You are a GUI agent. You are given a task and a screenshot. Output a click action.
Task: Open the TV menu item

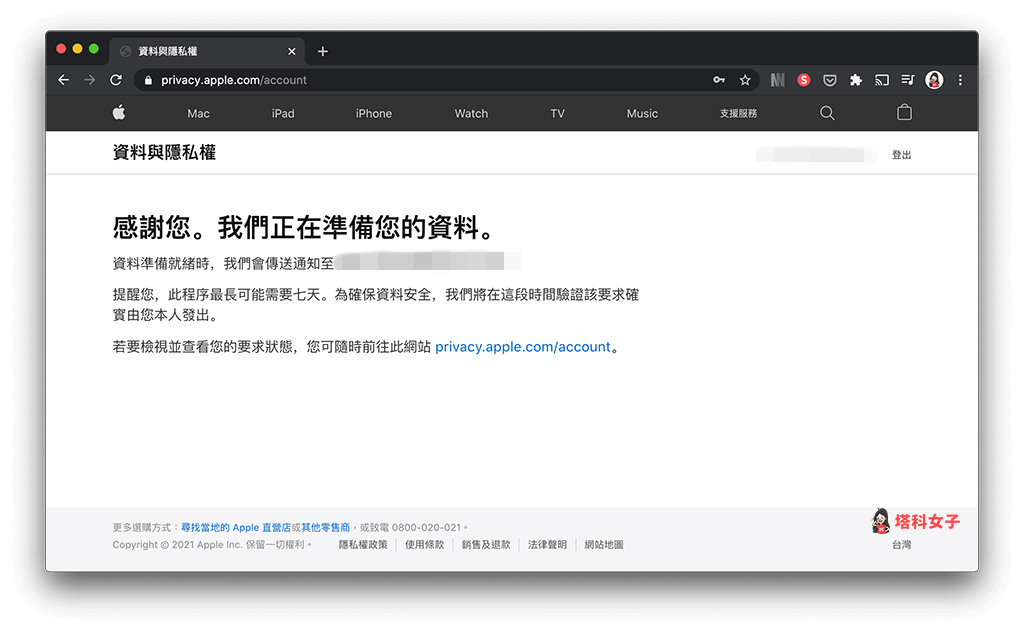pos(557,114)
